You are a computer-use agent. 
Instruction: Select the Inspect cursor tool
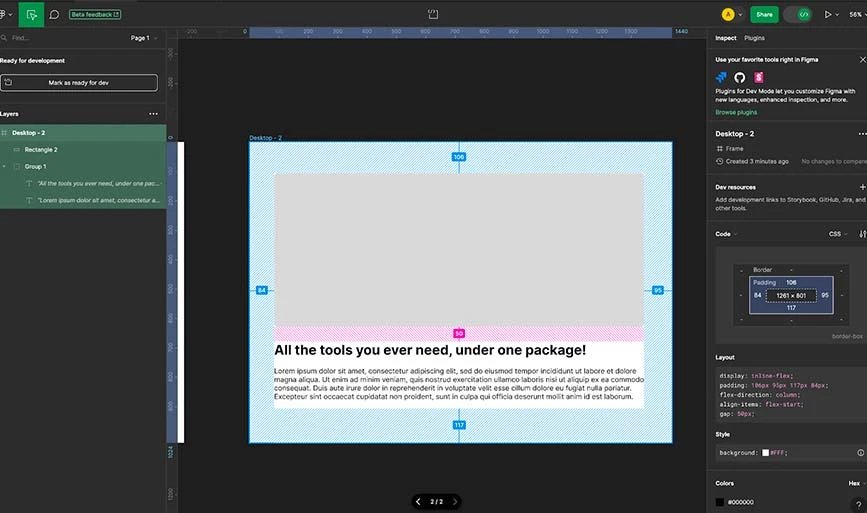click(31, 14)
